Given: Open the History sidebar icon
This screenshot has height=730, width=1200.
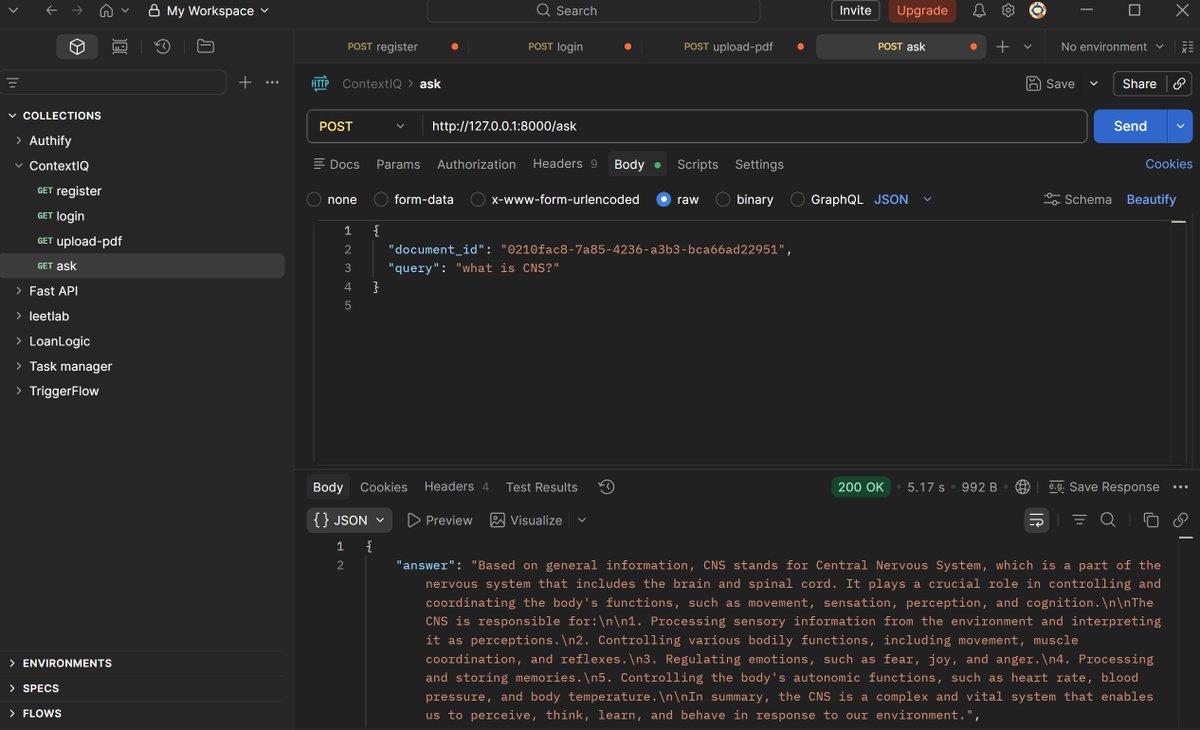Looking at the screenshot, I should [x=162, y=46].
